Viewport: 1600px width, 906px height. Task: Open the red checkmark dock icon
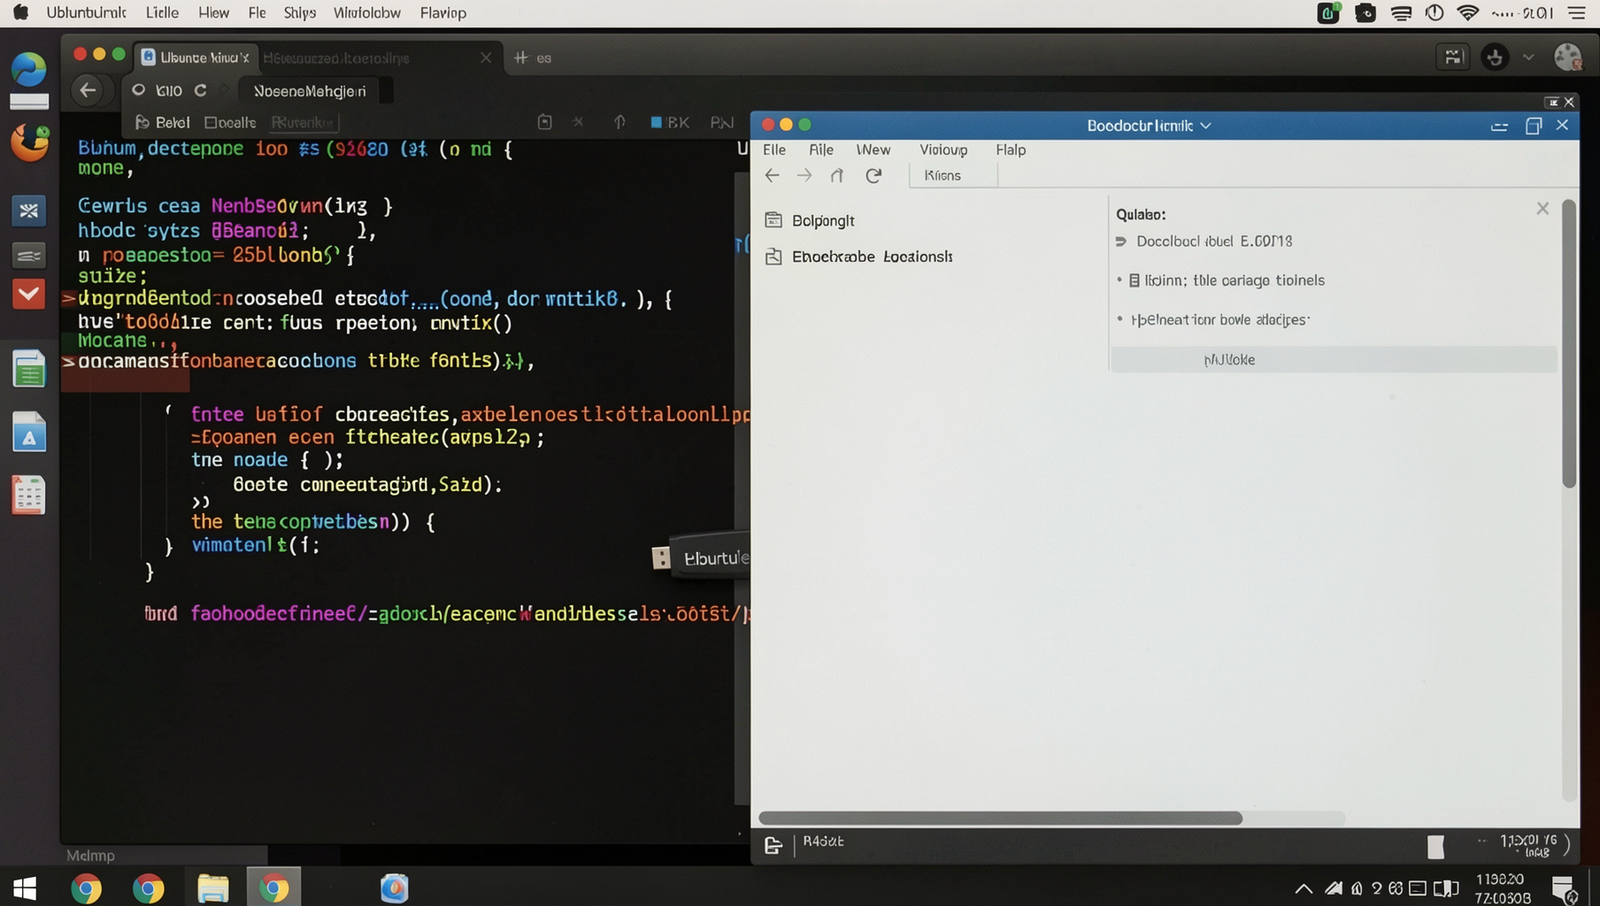(x=29, y=294)
